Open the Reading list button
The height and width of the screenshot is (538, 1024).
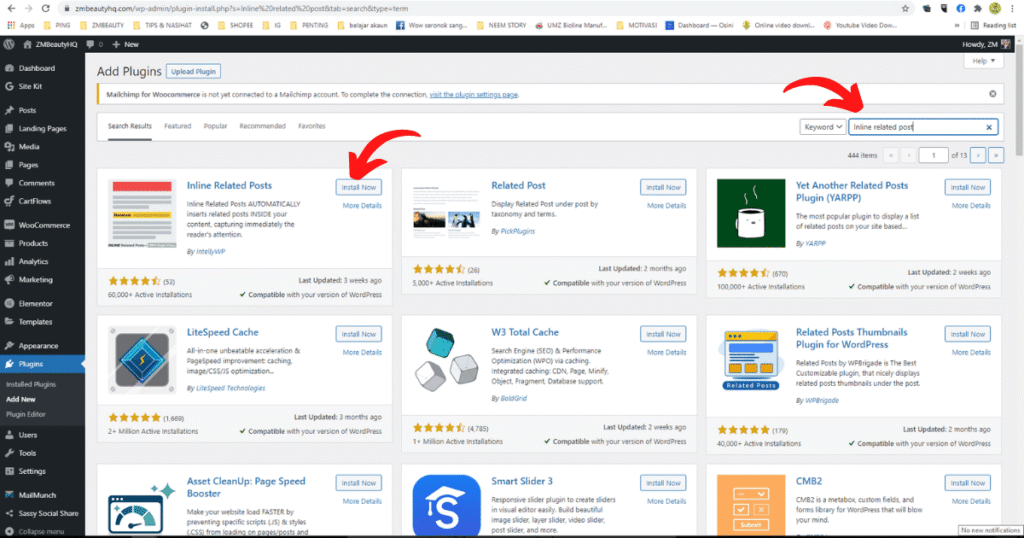tap(994, 25)
